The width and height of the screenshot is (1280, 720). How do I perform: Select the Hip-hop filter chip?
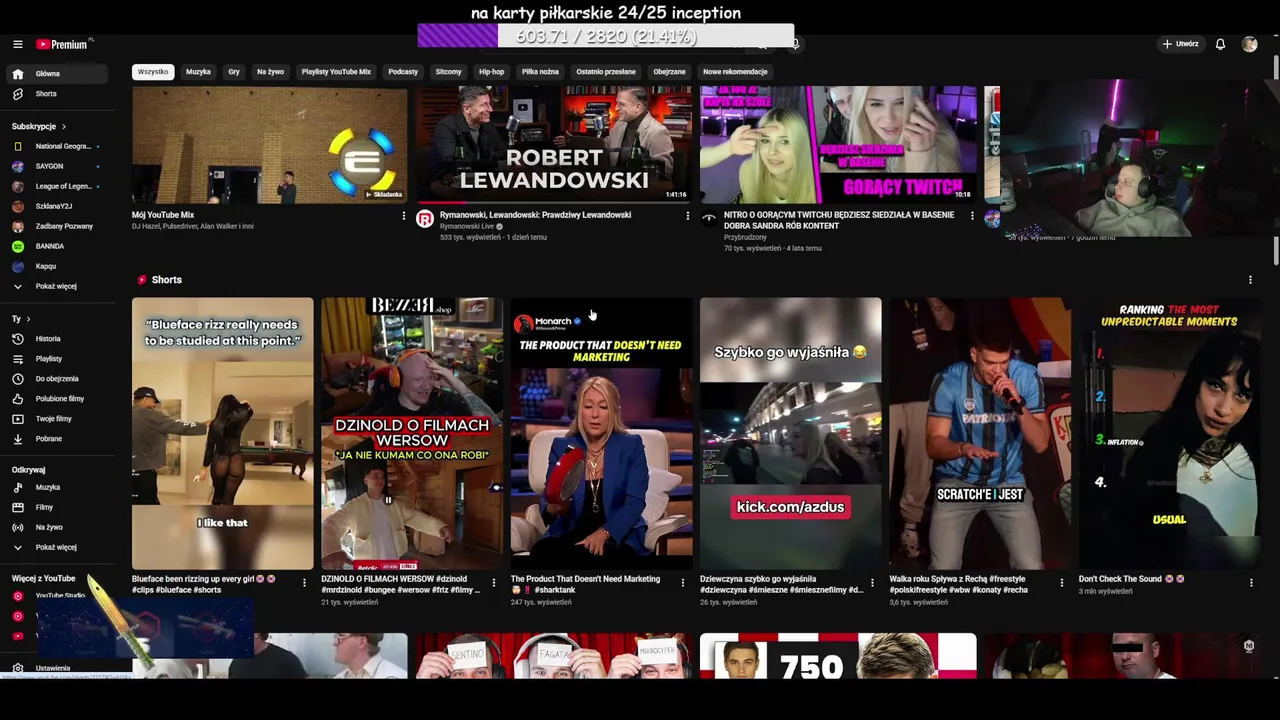pyautogui.click(x=491, y=72)
